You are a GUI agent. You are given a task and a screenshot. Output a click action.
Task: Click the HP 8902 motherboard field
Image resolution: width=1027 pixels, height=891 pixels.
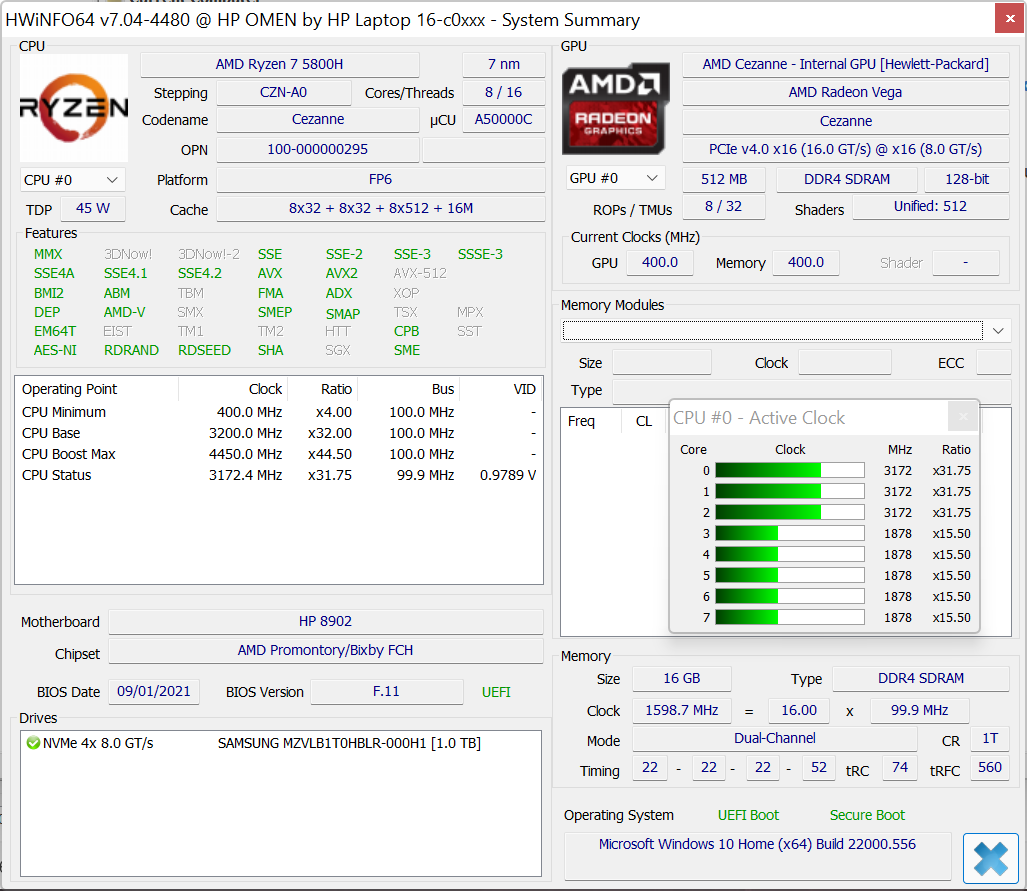click(x=326, y=621)
